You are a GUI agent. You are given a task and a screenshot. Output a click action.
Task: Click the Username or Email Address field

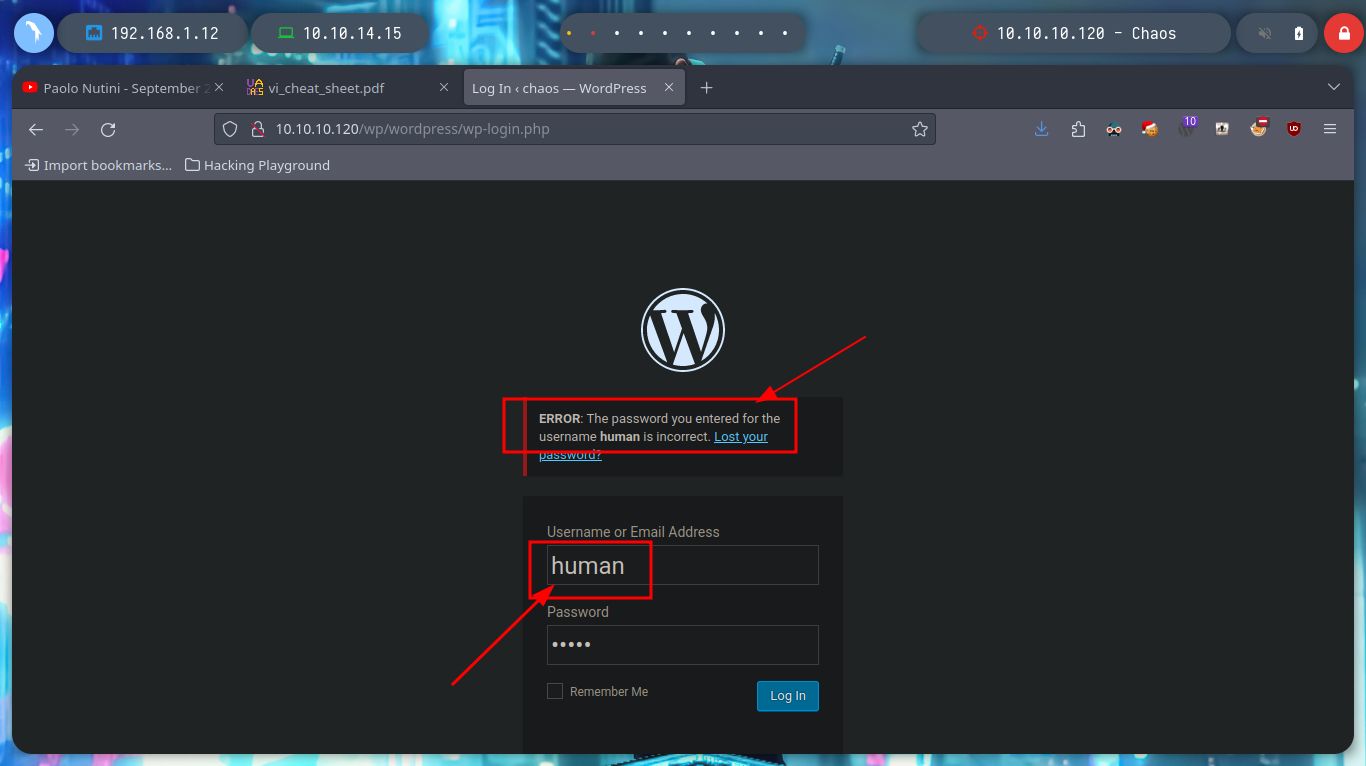(x=683, y=565)
